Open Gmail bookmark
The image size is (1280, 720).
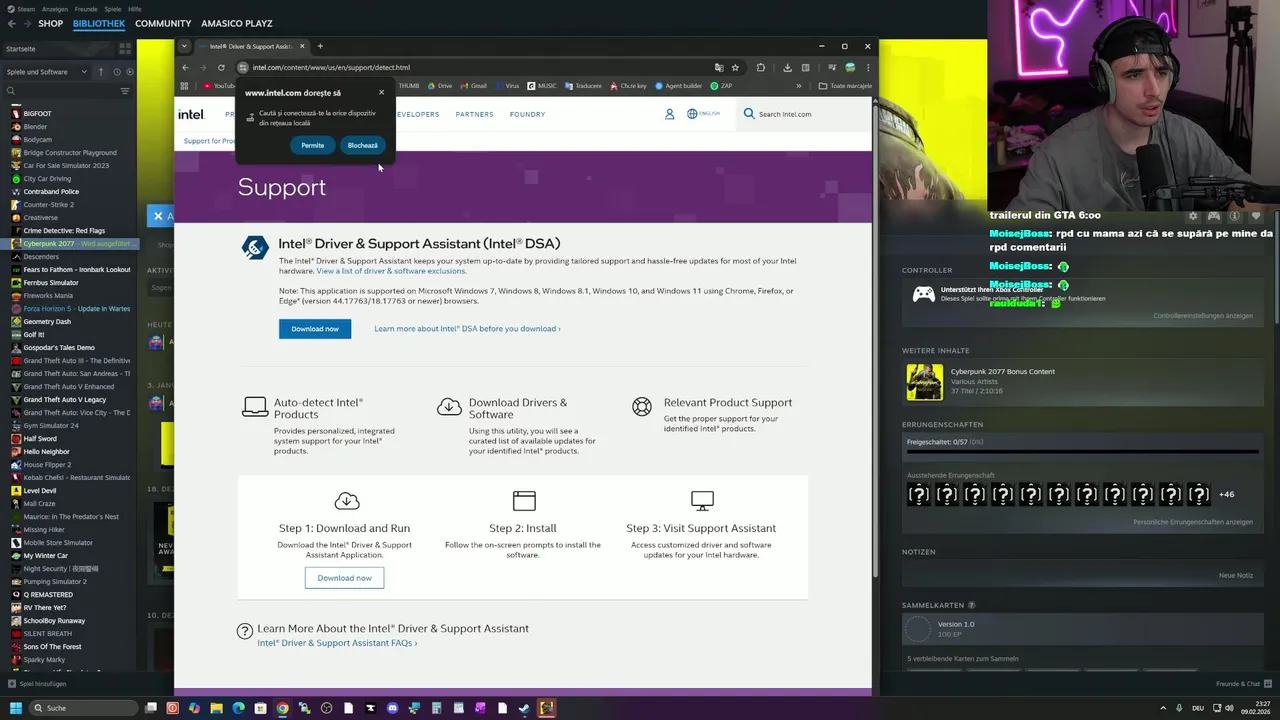click(473, 86)
